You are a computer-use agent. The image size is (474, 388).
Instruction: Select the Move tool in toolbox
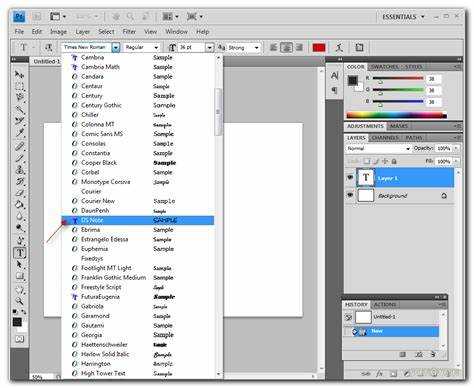coord(19,74)
